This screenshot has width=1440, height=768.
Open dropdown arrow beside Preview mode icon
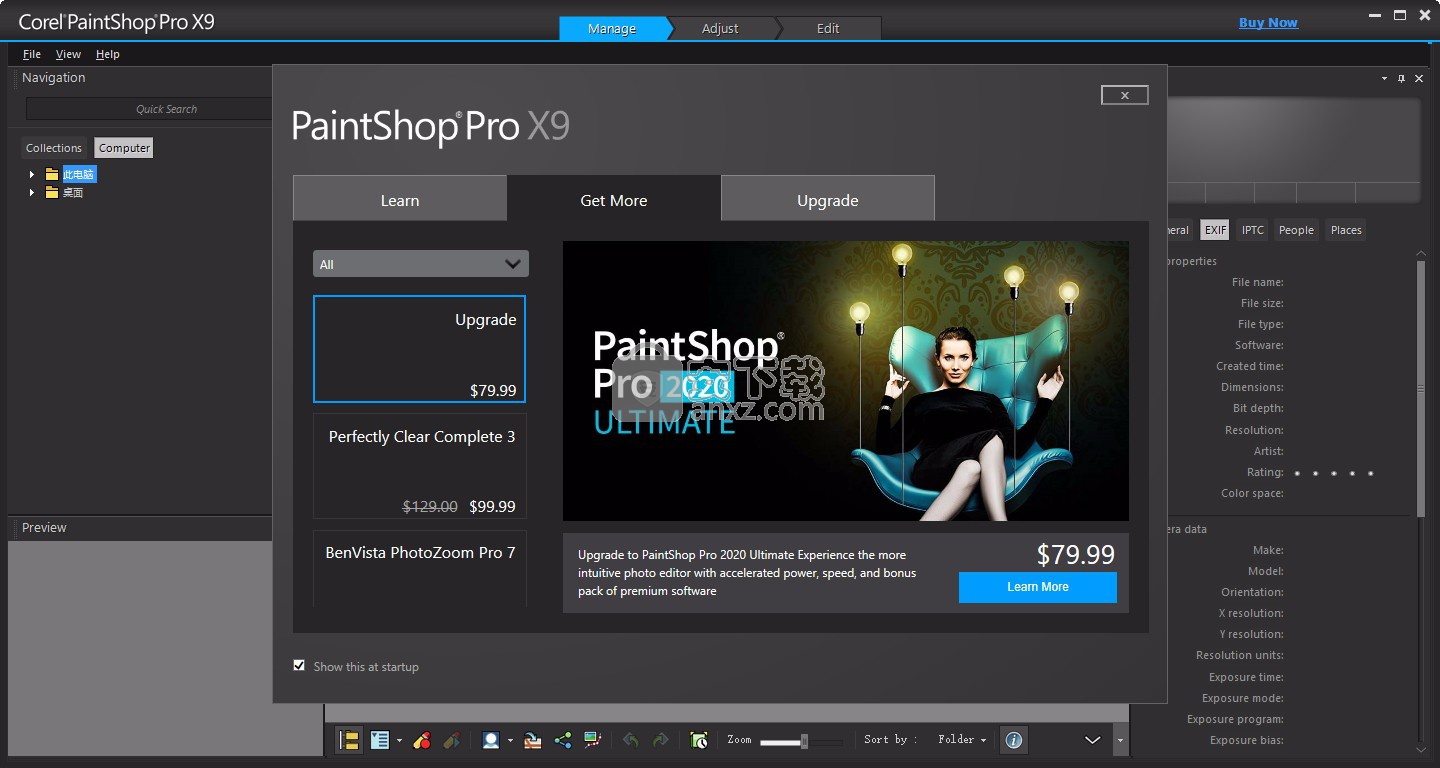pos(399,741)
